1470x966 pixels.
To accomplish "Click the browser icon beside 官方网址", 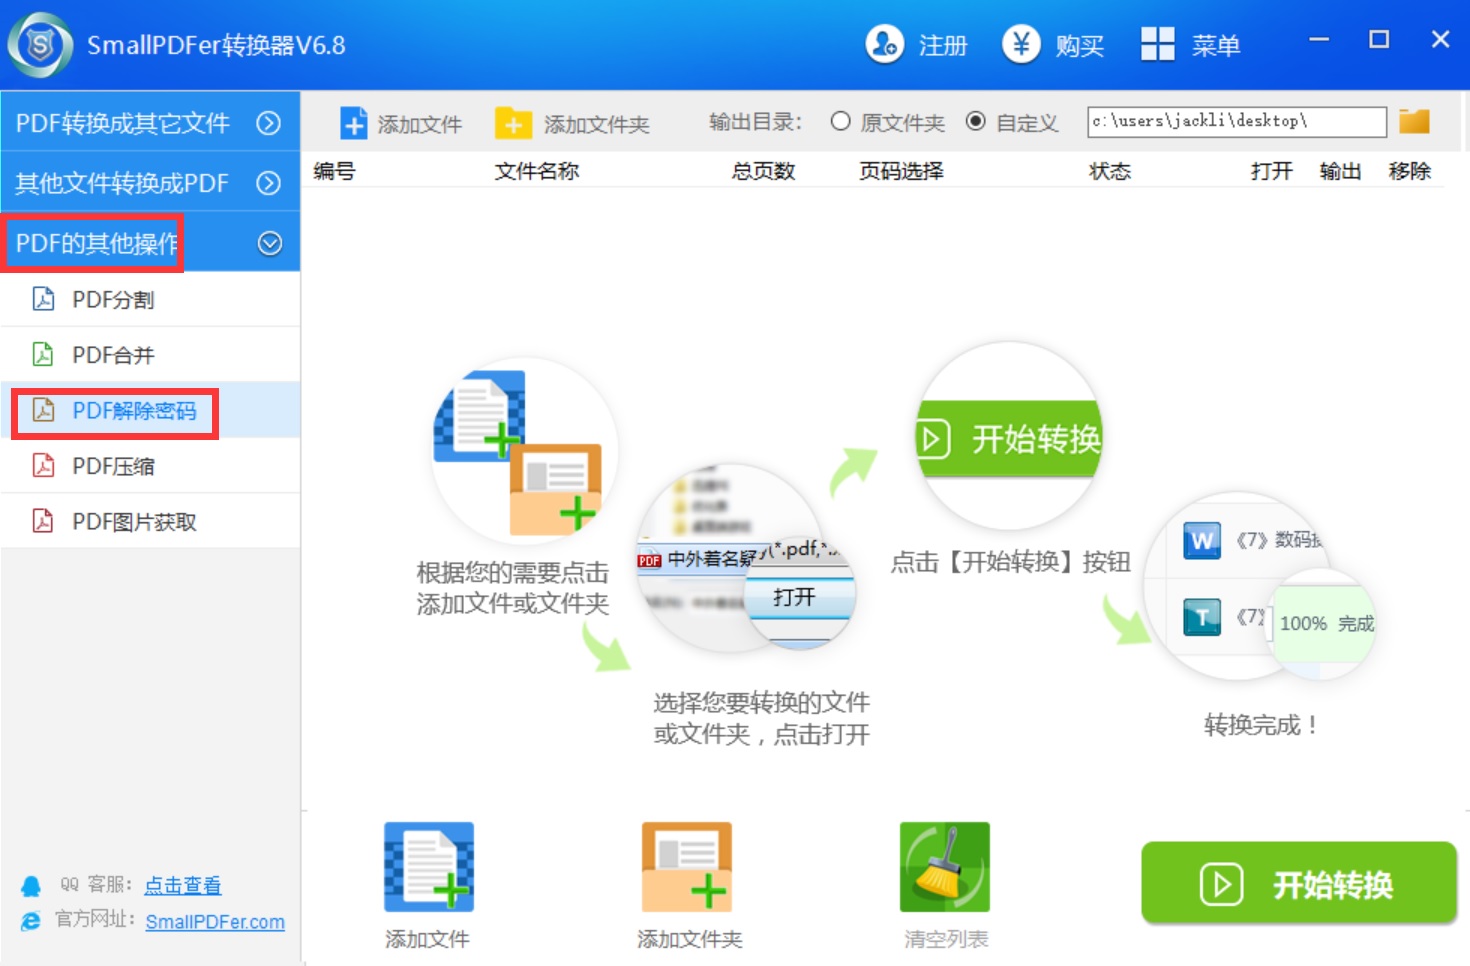I will 31,921.
